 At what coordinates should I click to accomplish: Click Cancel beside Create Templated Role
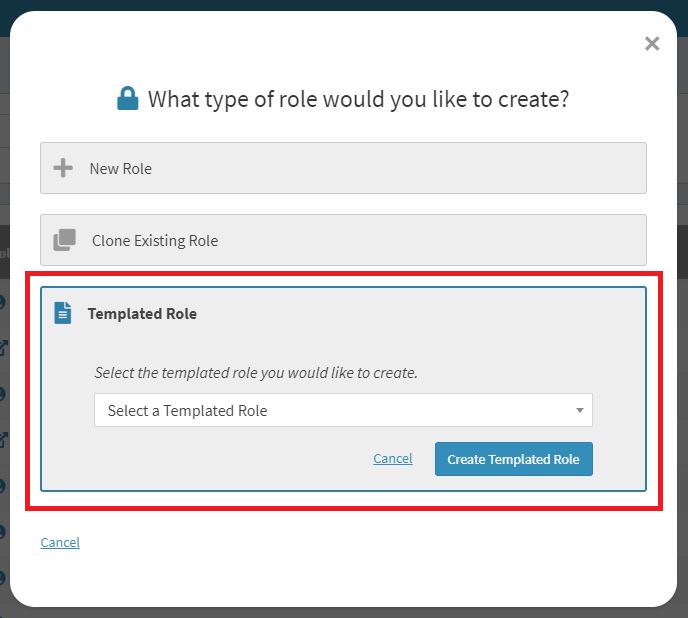(392, 459)
